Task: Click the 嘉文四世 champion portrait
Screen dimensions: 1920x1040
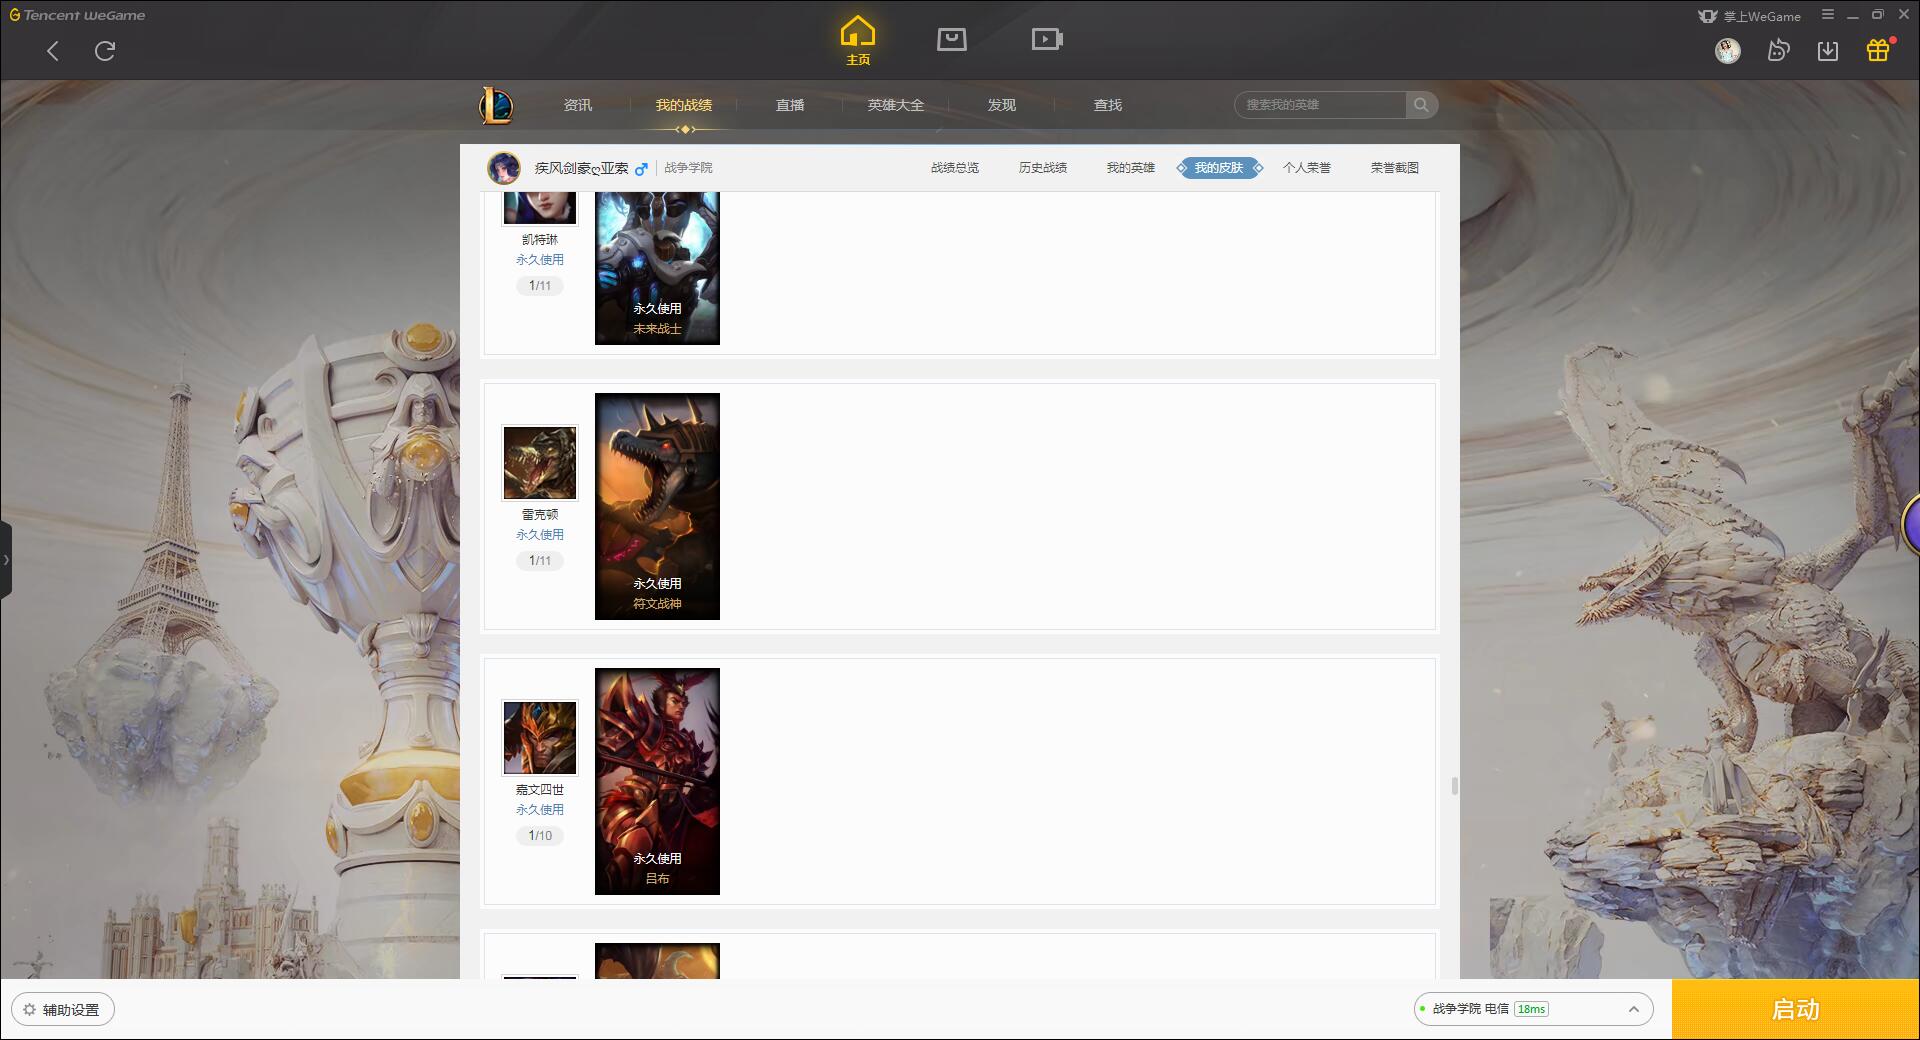Action: click(x=540, y=738)
